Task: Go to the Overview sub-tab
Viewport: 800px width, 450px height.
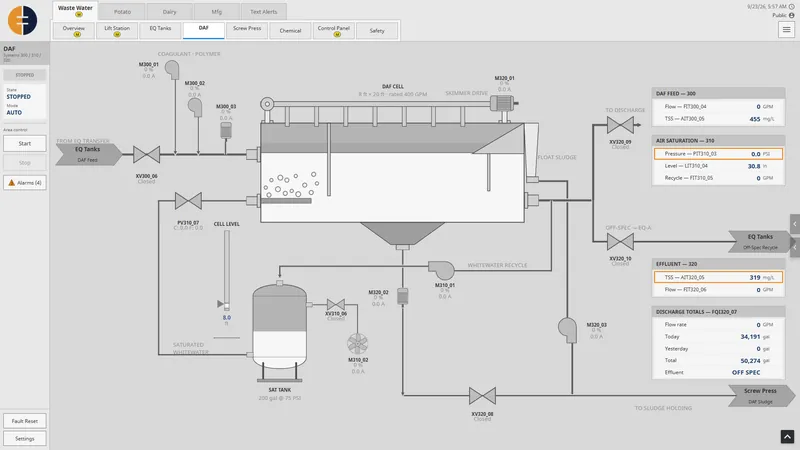Action: click(x=73, y=31)
